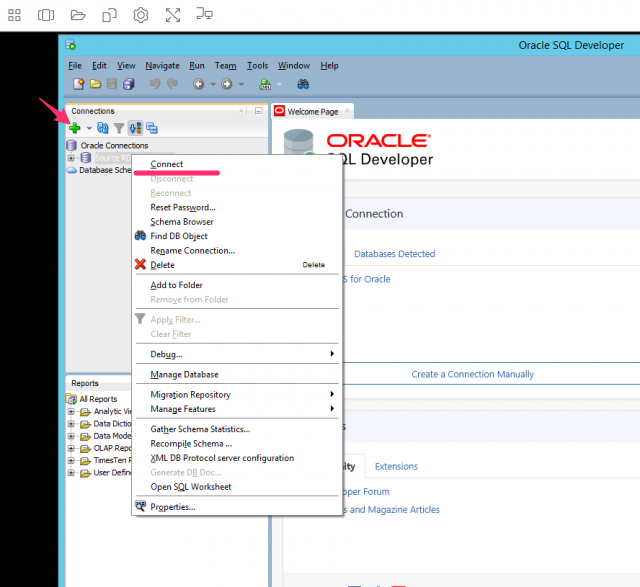Choose Delete in the context menu

pyautogui.click(x=237, y=265)
